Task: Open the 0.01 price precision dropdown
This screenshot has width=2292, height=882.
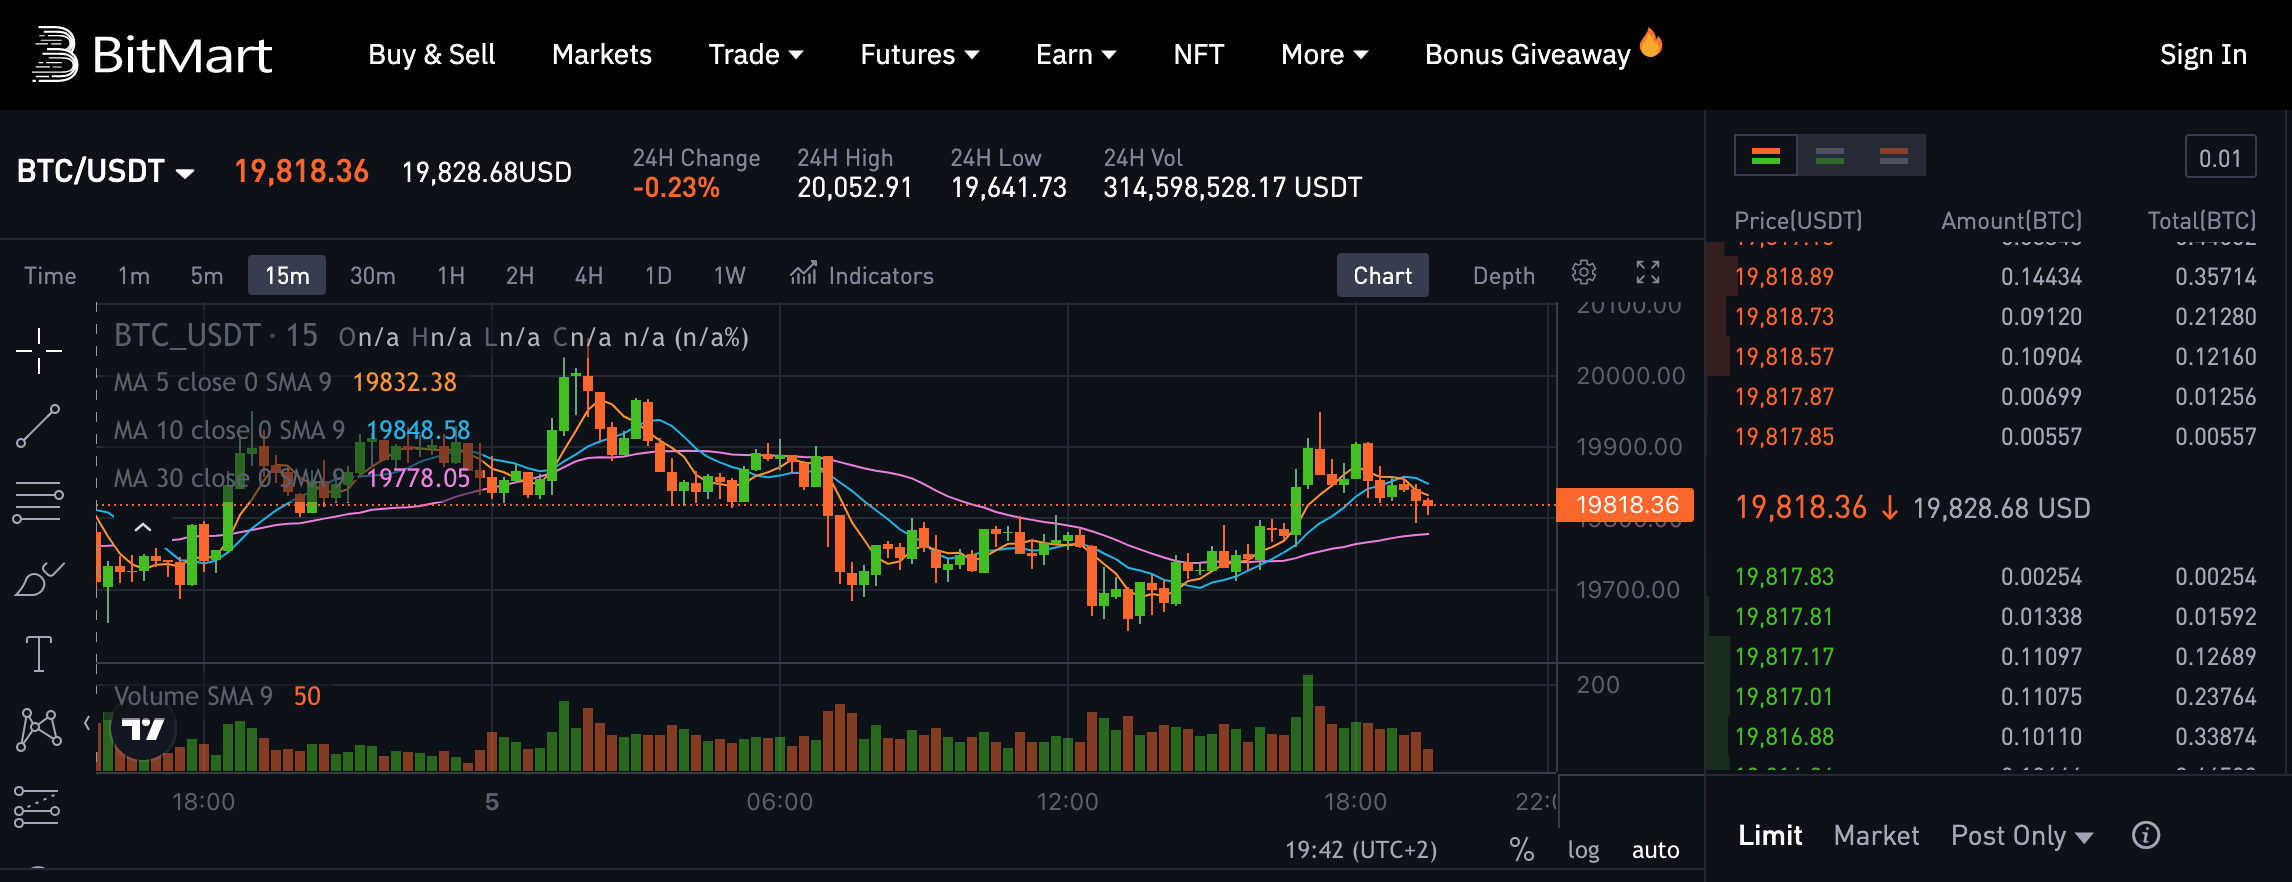Action: [x=2220, y=157]
